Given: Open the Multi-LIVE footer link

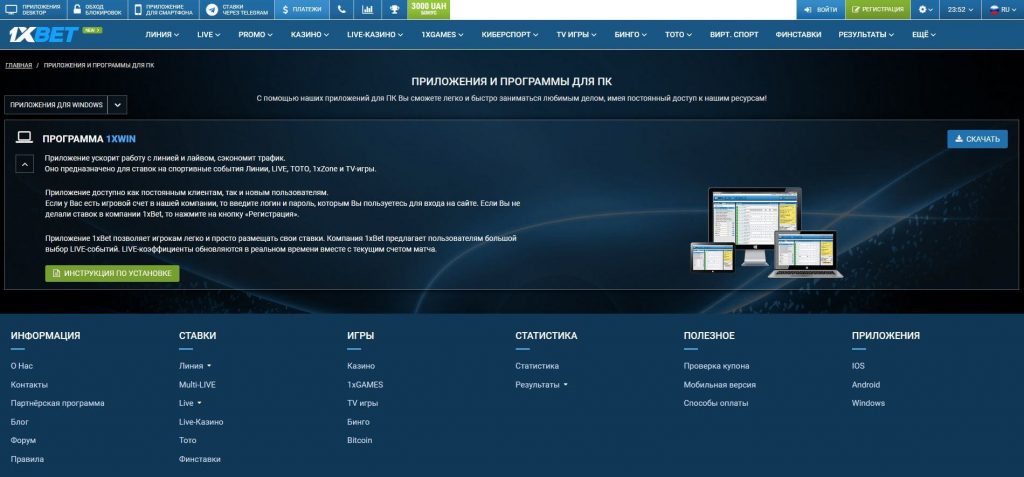Looking at the screenshot, I should point(197,385).
